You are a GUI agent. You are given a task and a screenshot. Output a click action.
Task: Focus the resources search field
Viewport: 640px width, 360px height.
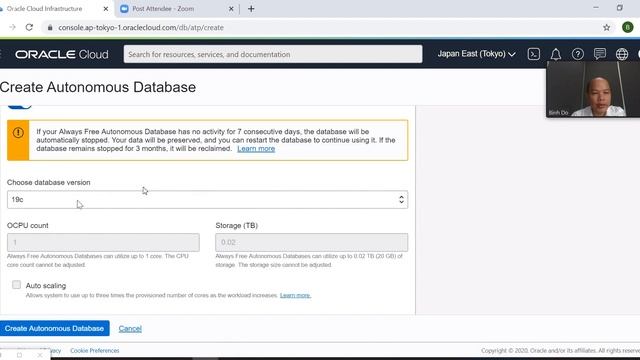pos(273,54)
